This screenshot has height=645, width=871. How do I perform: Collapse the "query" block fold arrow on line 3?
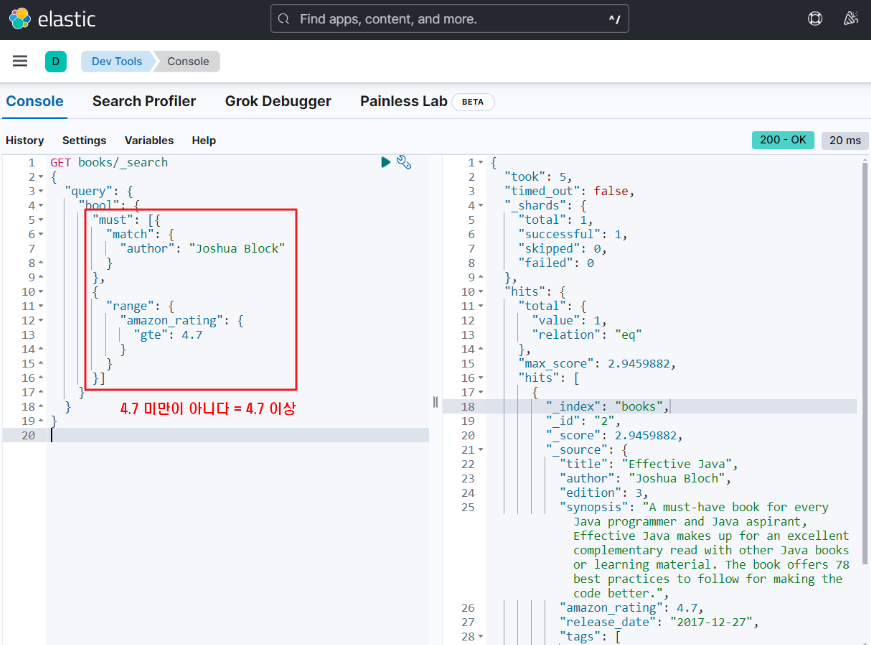pos(41,191)
